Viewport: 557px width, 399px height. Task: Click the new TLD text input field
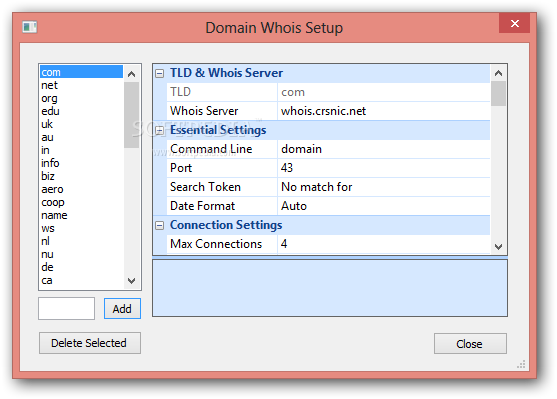coord(66,308)
